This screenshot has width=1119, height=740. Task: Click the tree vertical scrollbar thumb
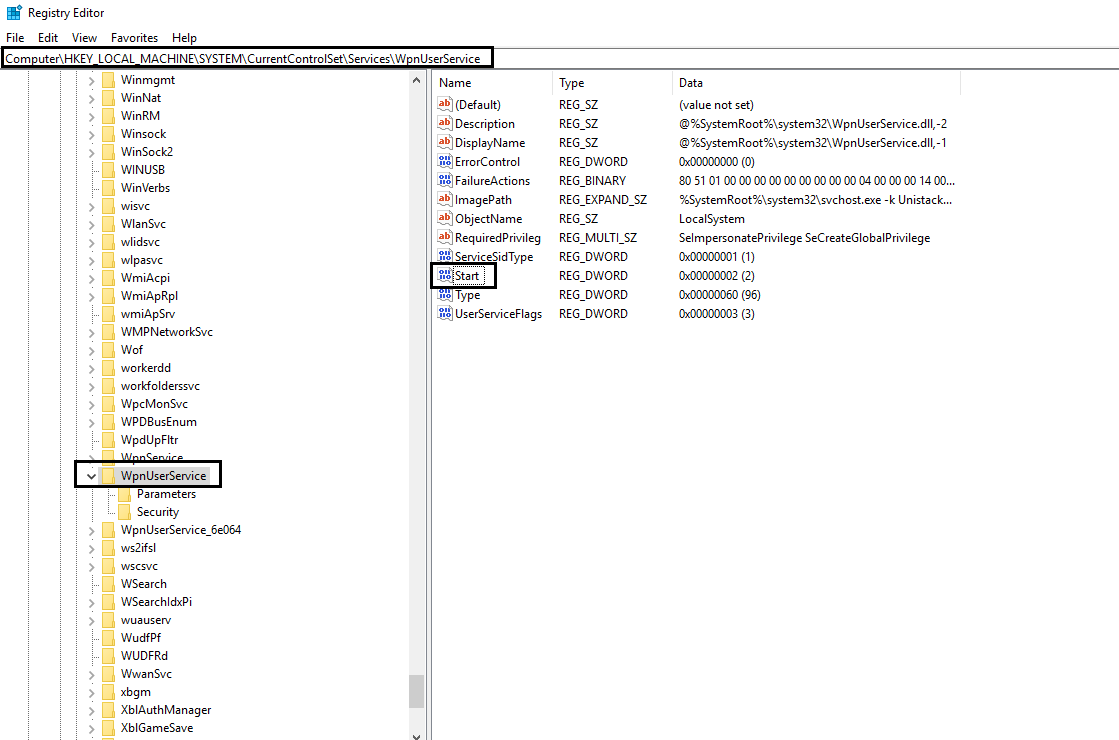[x=417, y=691]
